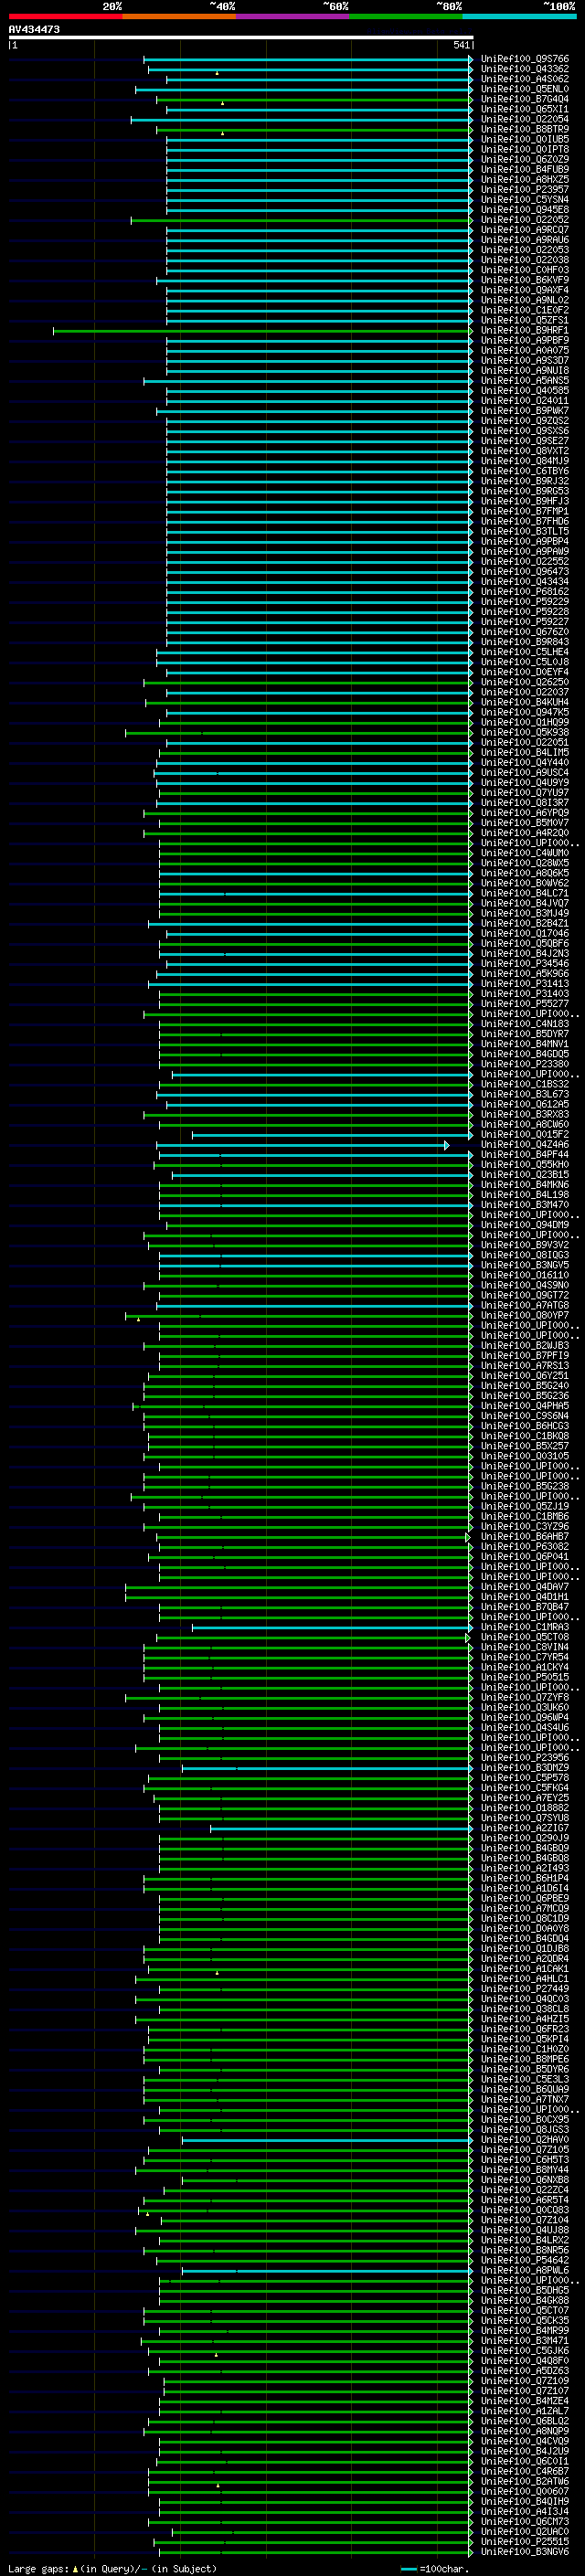Select the UniRef100_C0HF03 label
The height and width of the screenshot is (2576, 585).
[525, 270]
